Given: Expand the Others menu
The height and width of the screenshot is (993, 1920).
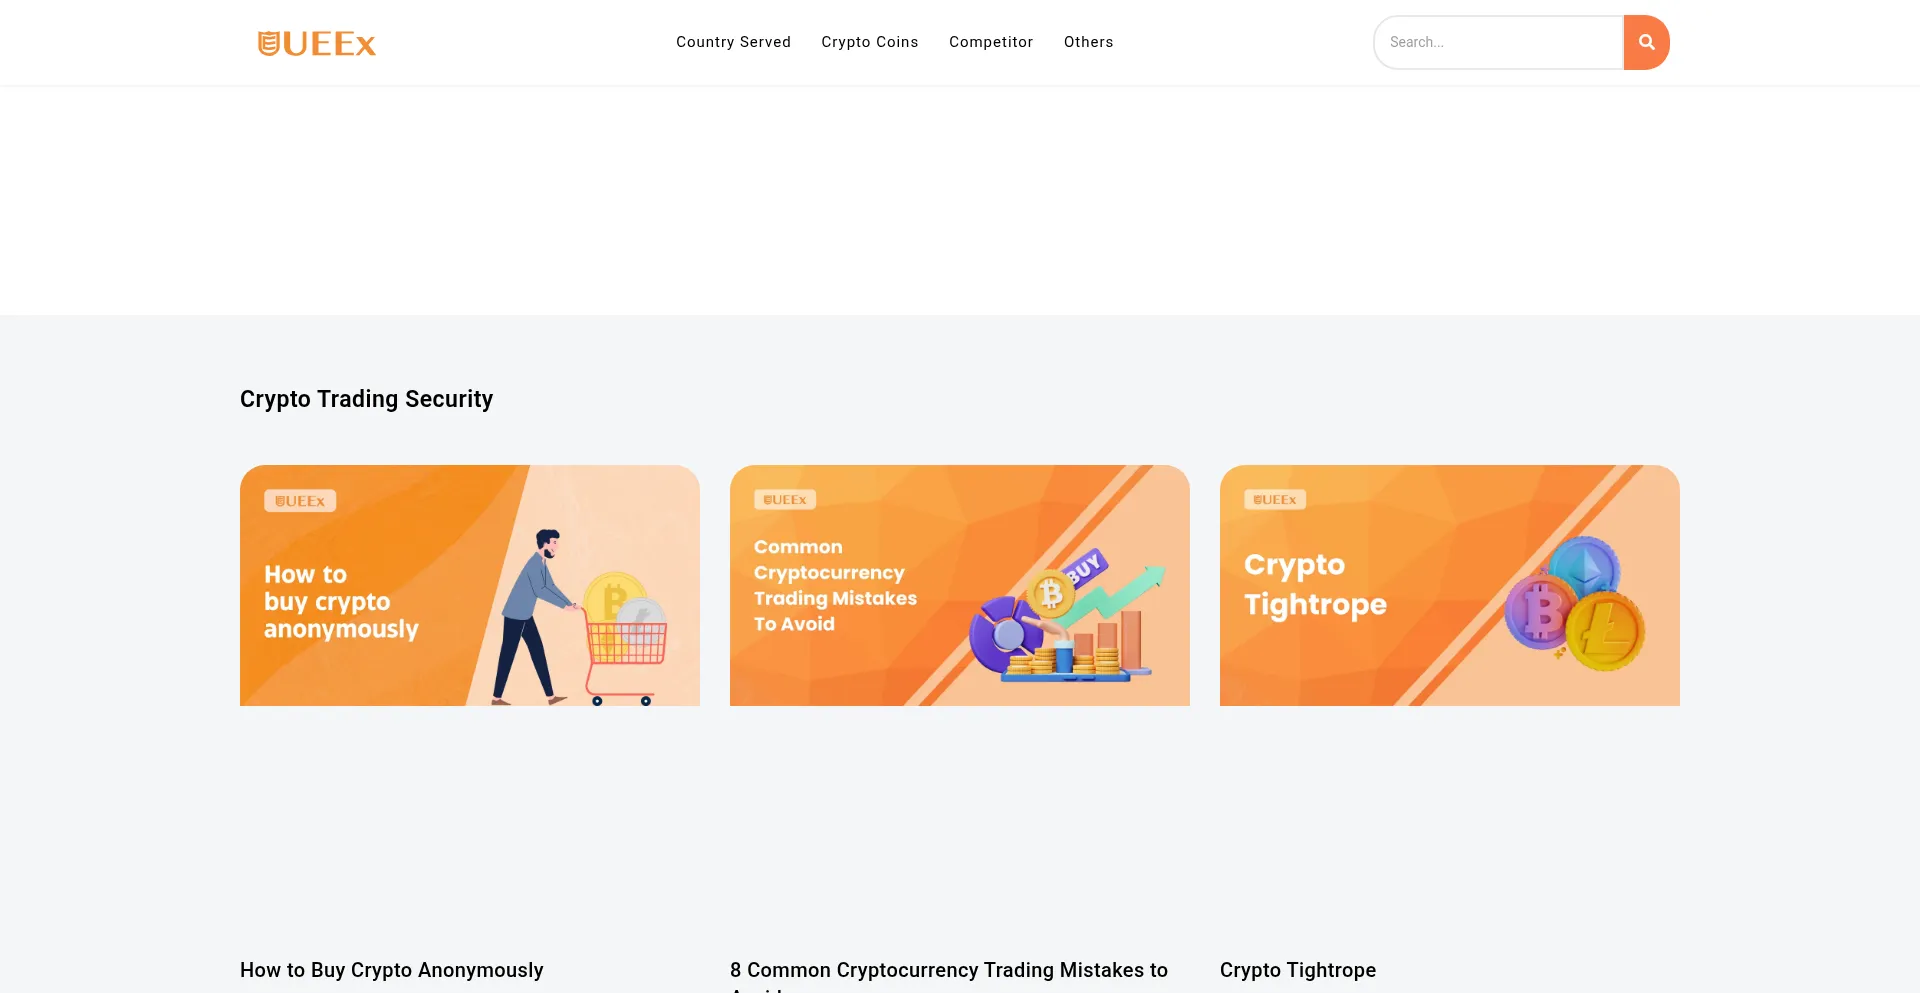Looking at the screenshot, I should [x=1088, y=42].
